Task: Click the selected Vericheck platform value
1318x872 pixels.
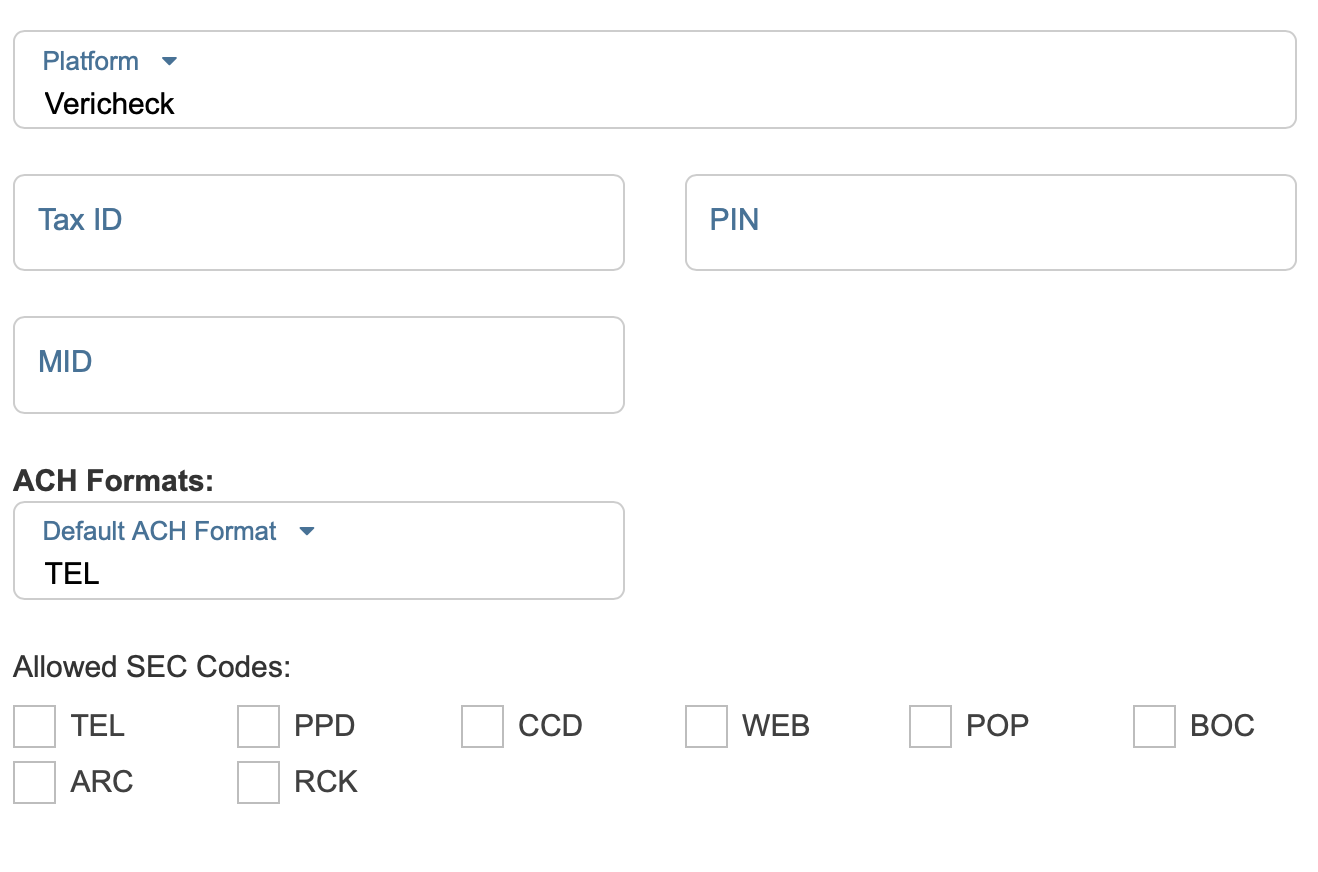Action: tap(110, 104)
